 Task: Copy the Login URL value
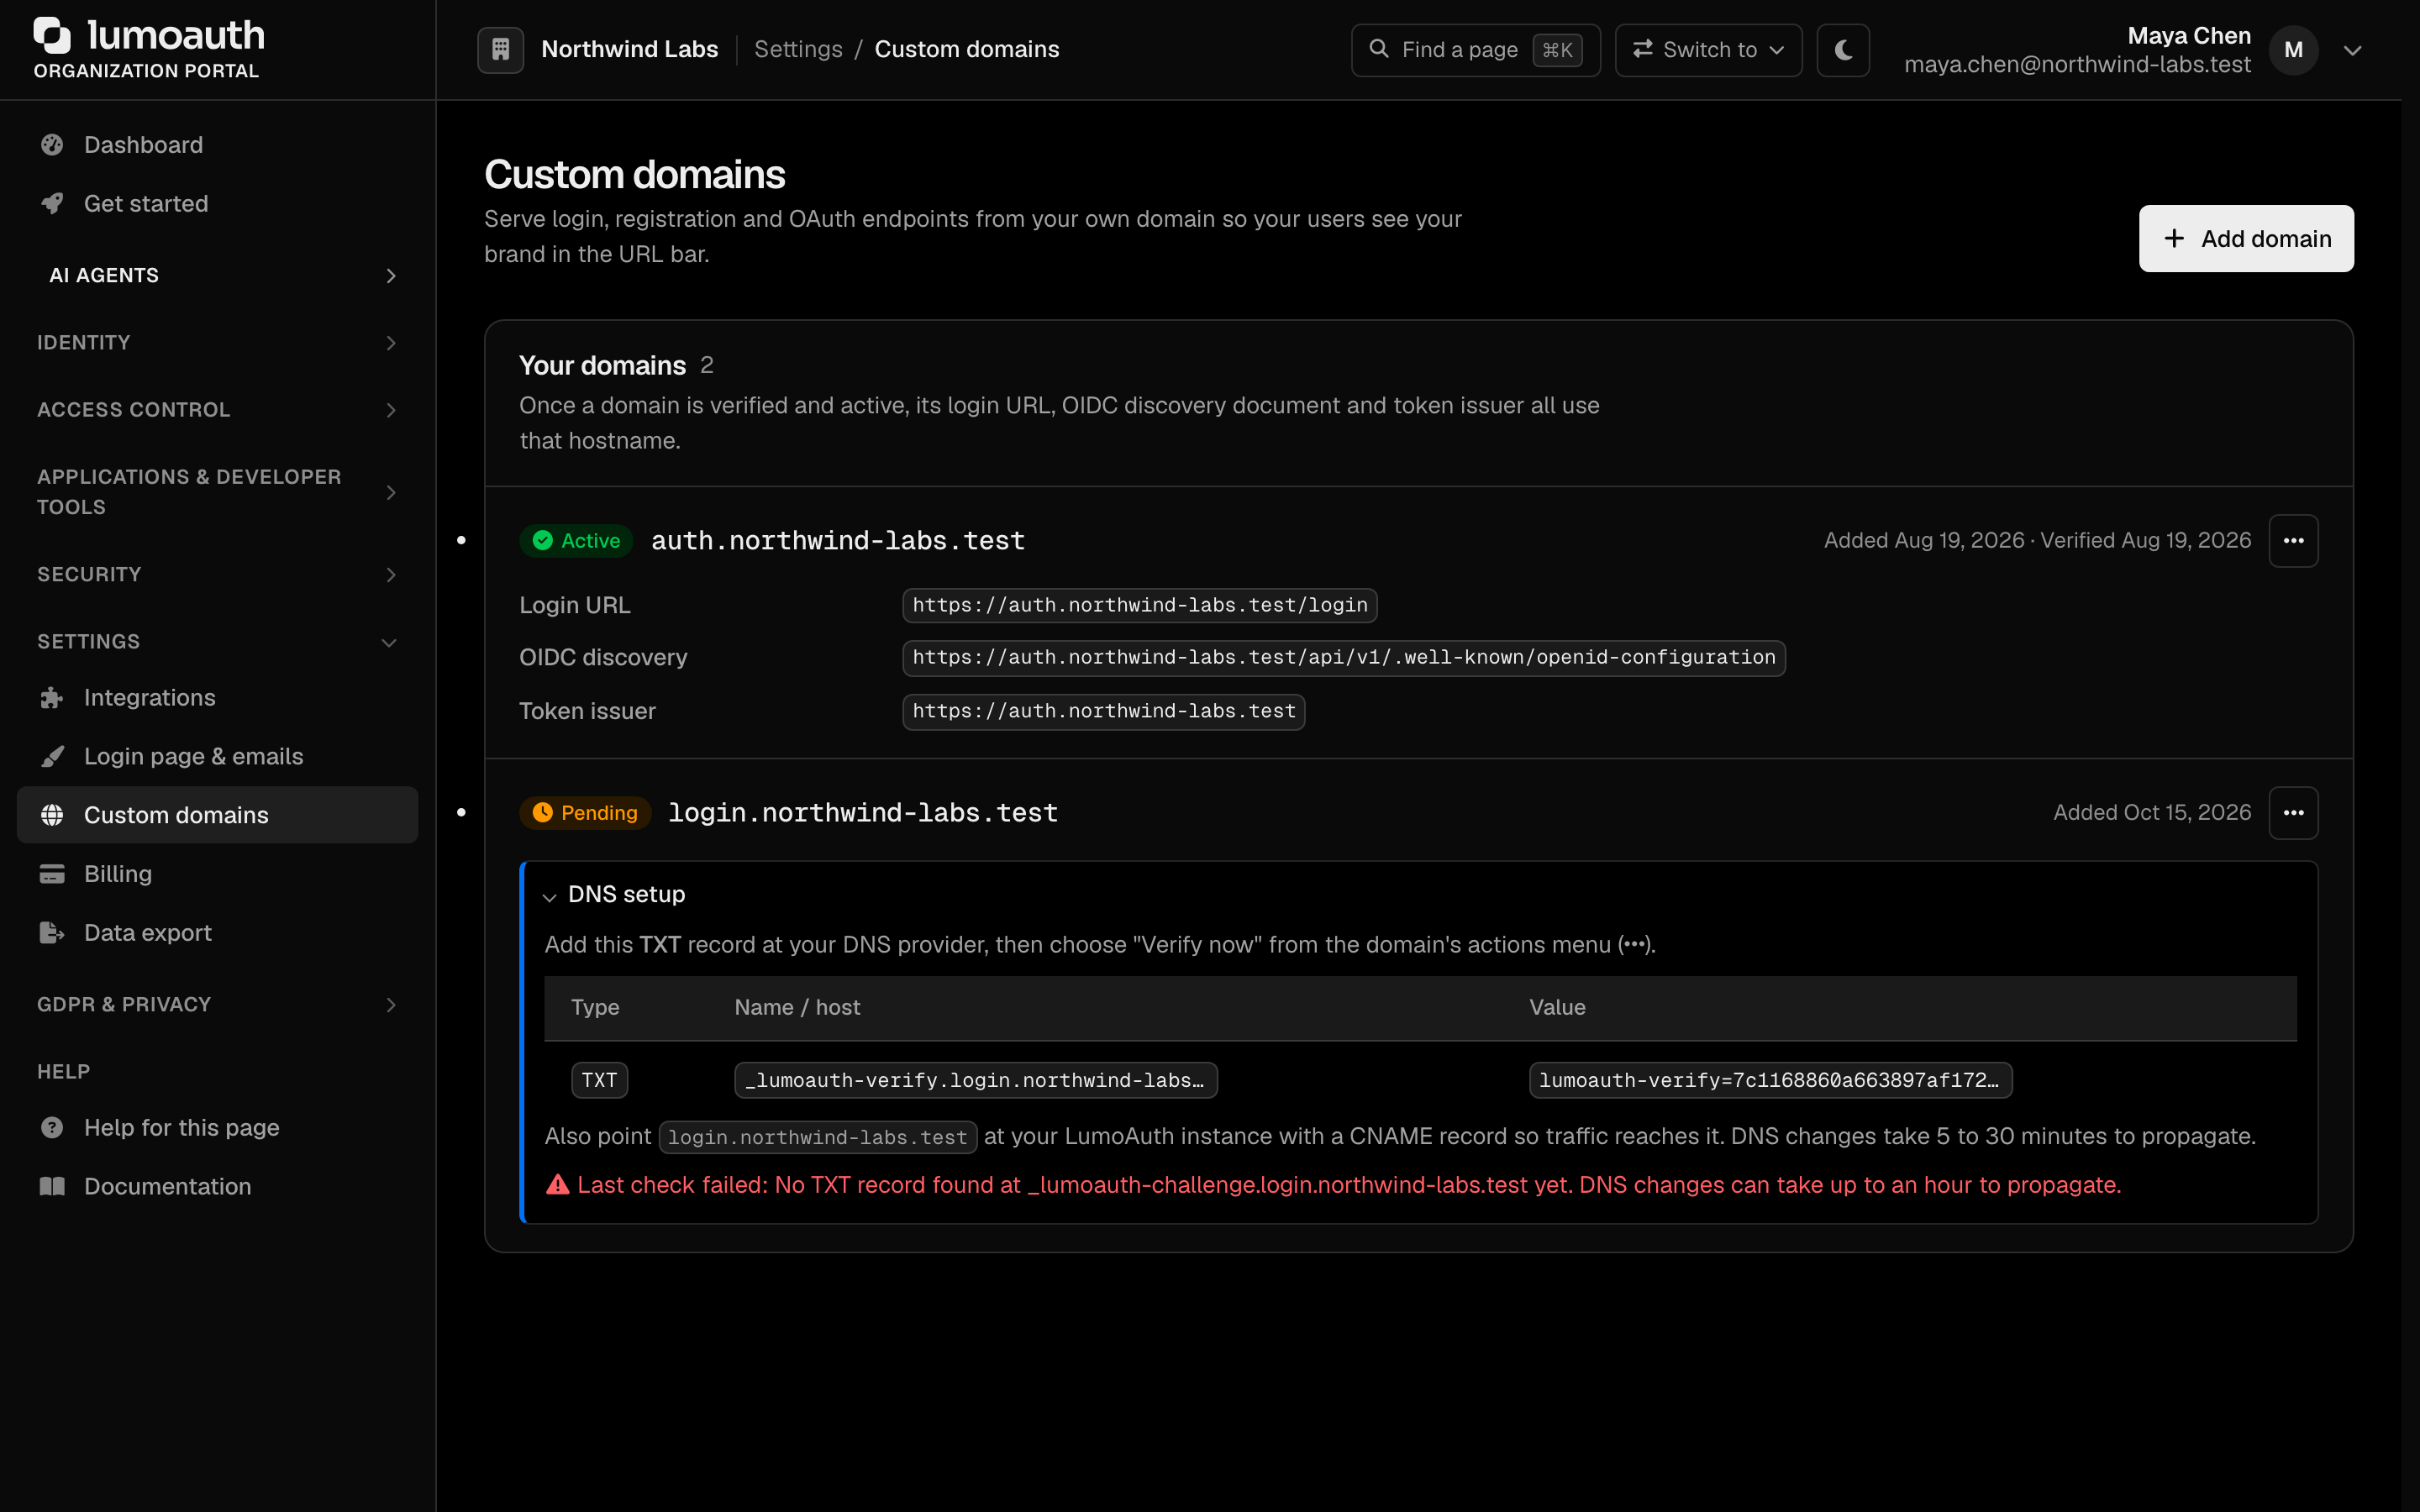tap(1140, 605)
